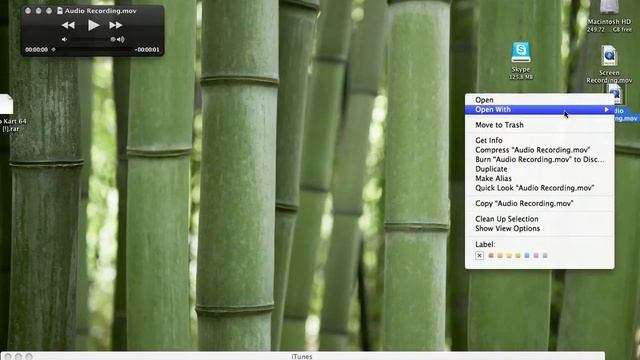Click the maximum volume speaker icon
The image size is (640, 360).
(x=121, y=40)
